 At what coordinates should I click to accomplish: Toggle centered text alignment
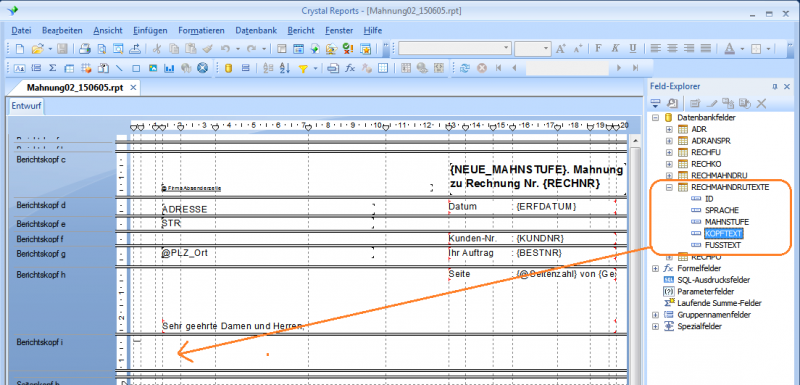672,49
